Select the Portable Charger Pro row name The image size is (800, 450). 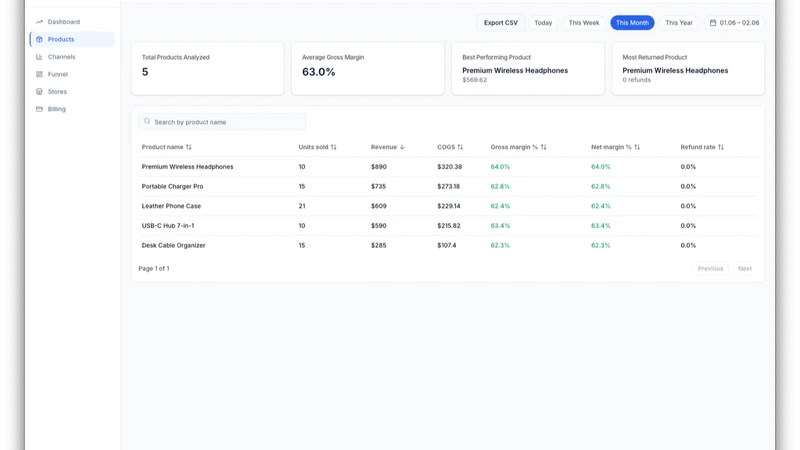172,186
